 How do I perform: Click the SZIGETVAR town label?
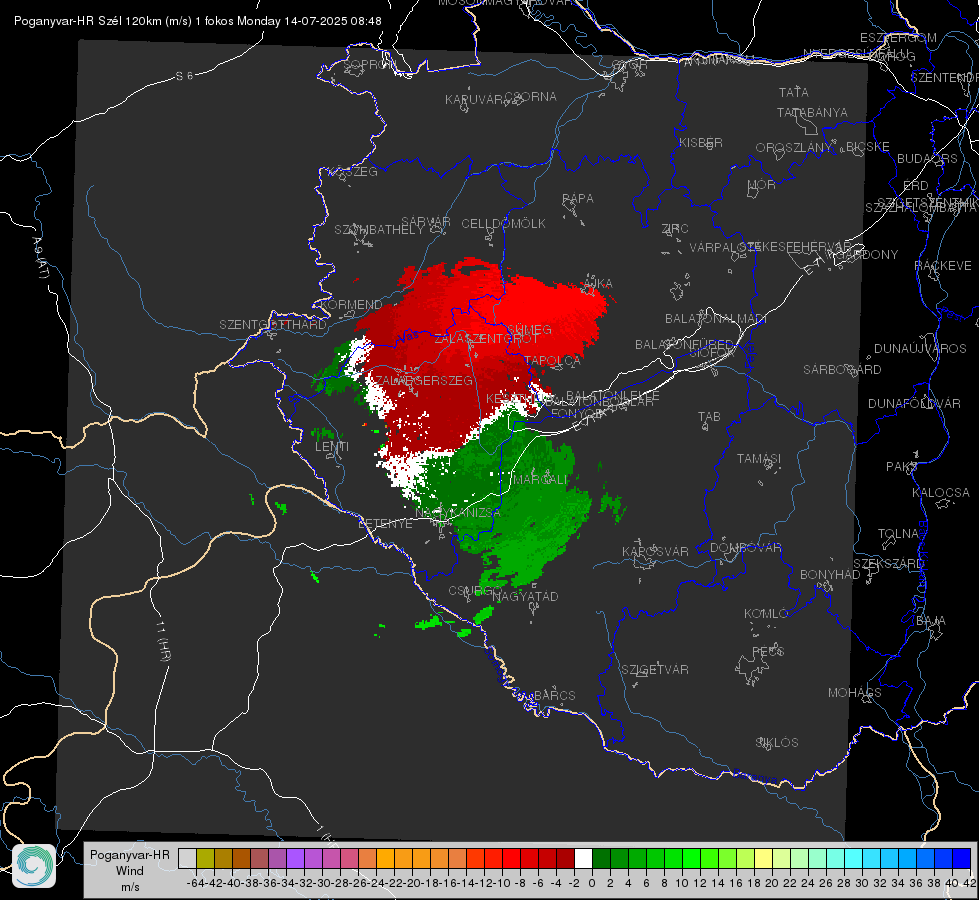[x=655, y=670]
